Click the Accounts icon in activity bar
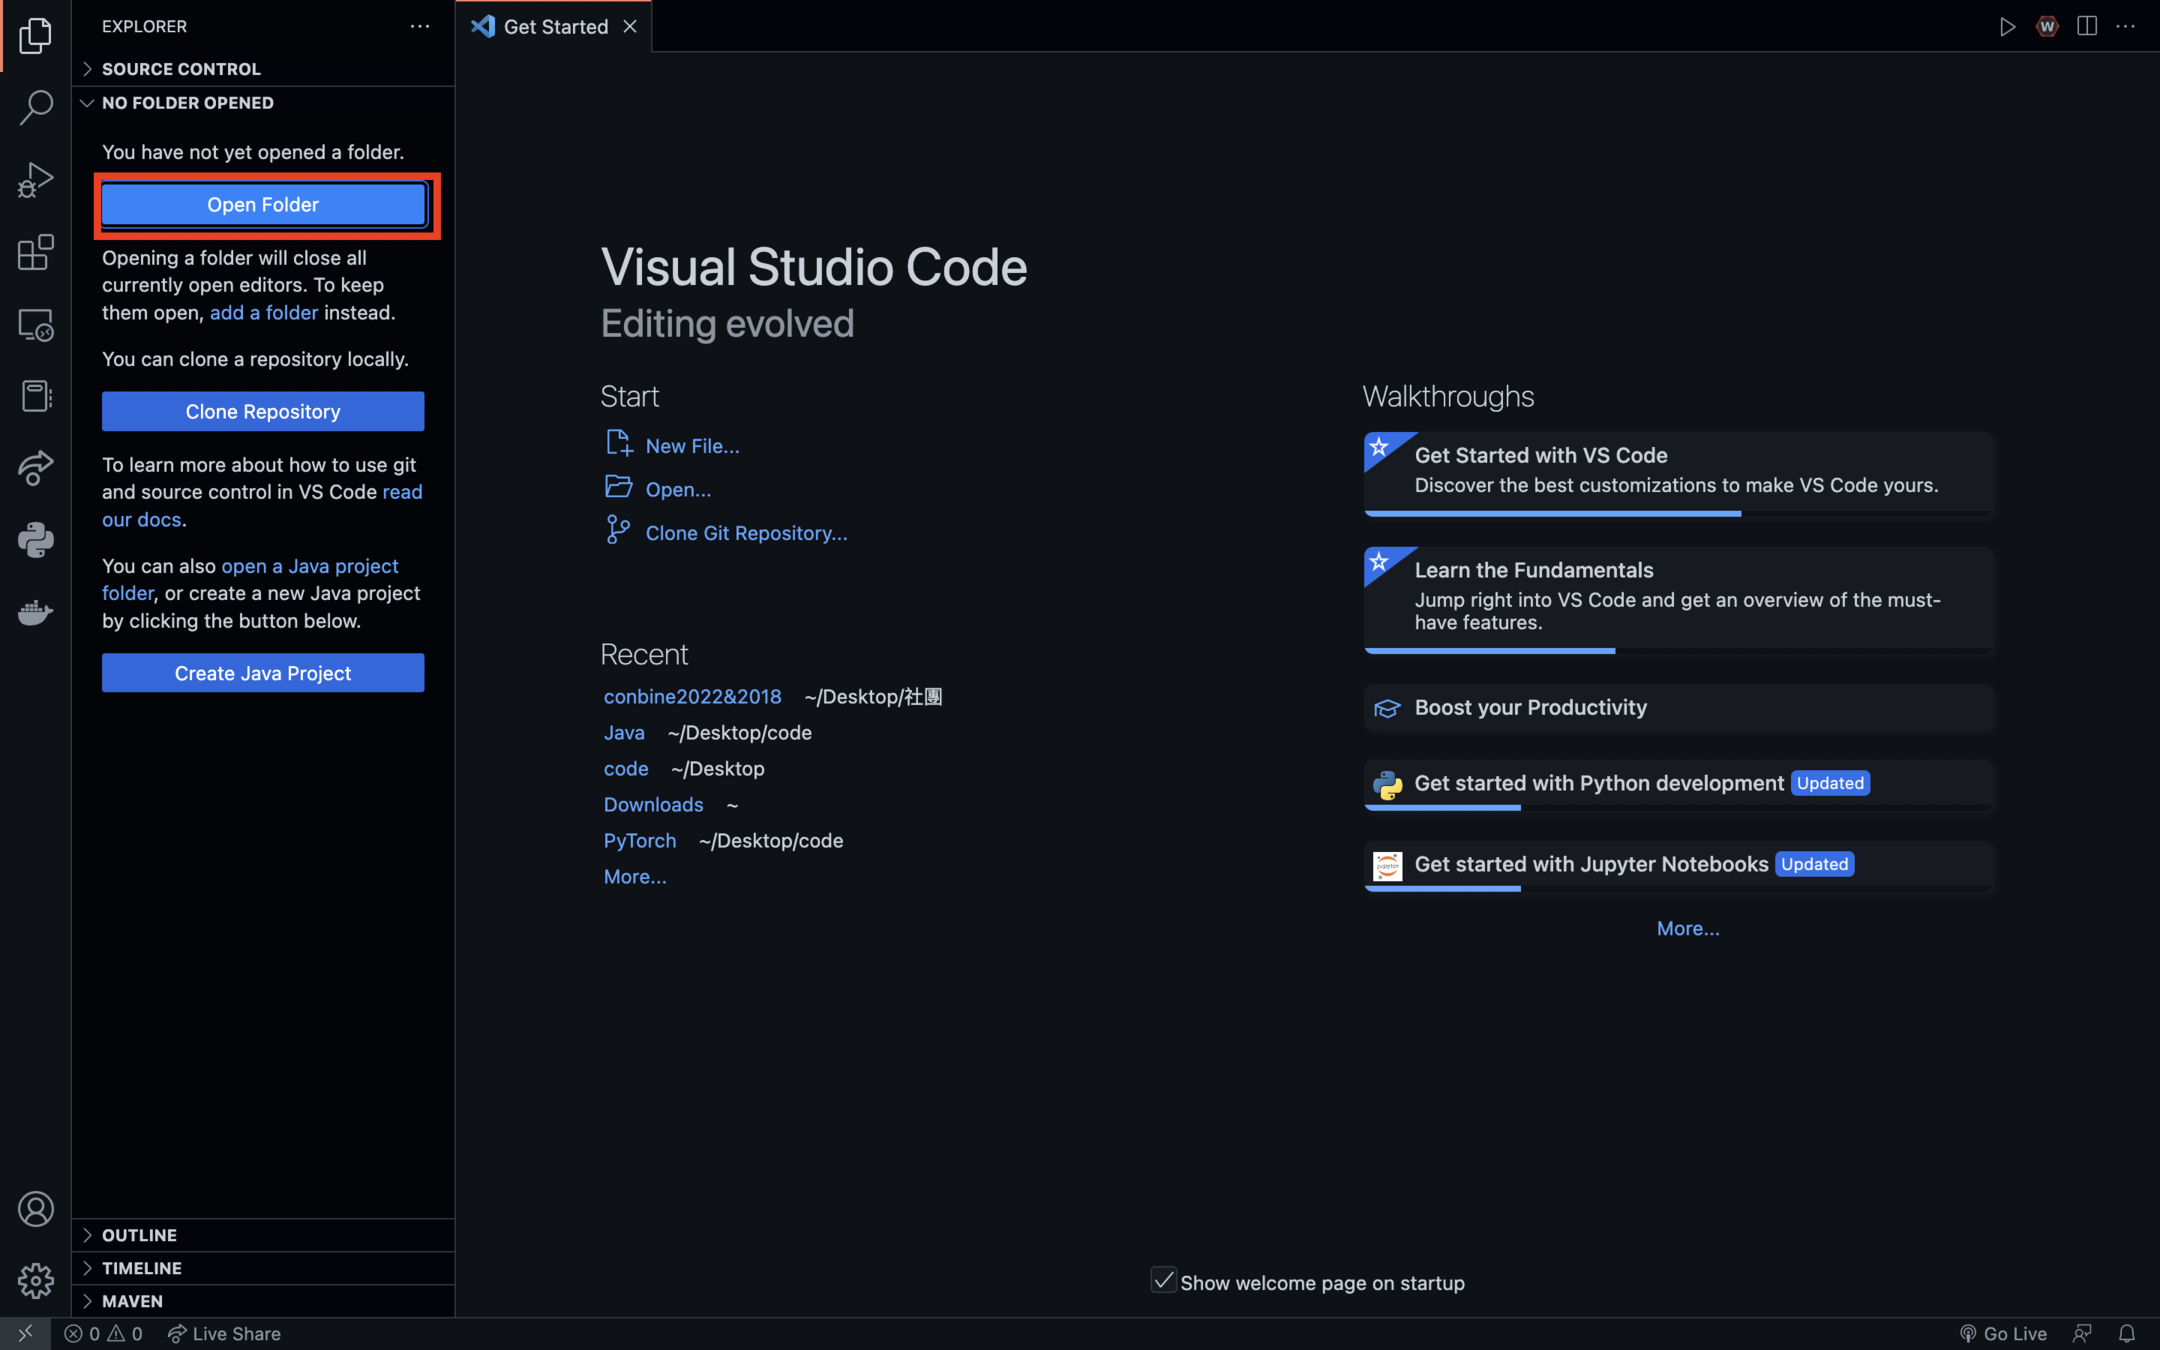 [x=36, y=1209]
